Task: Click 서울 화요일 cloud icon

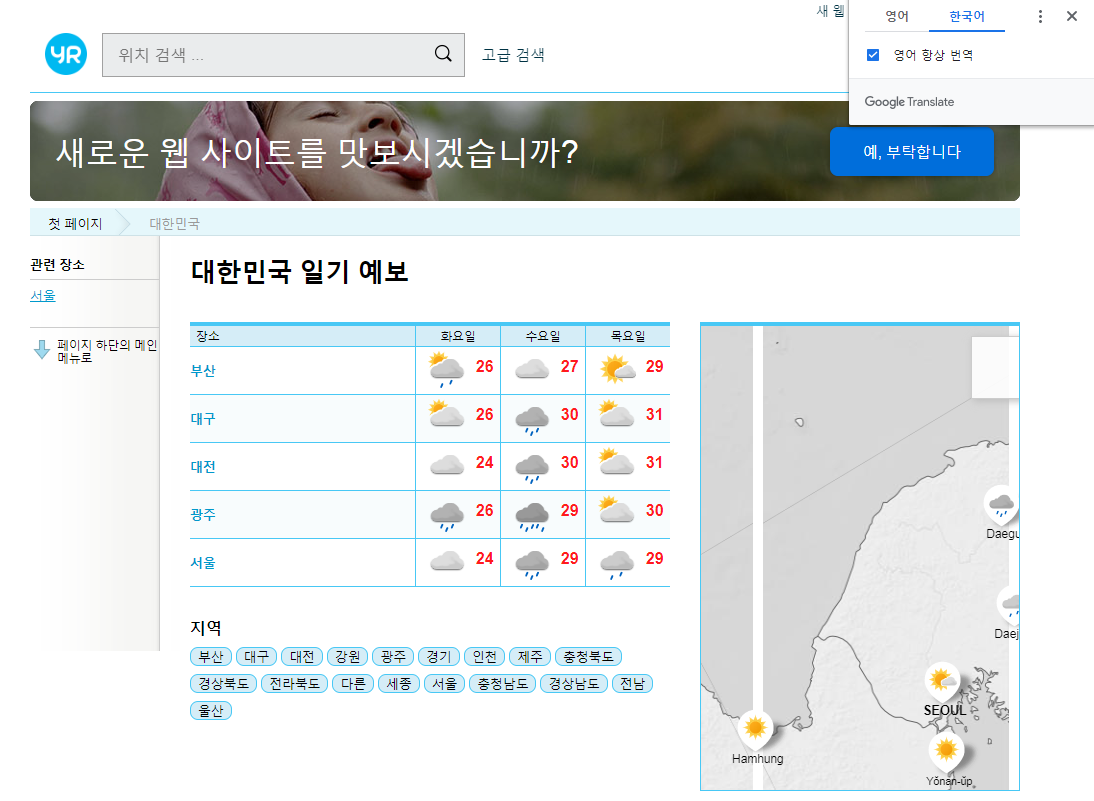Action: tap(447, 560)
